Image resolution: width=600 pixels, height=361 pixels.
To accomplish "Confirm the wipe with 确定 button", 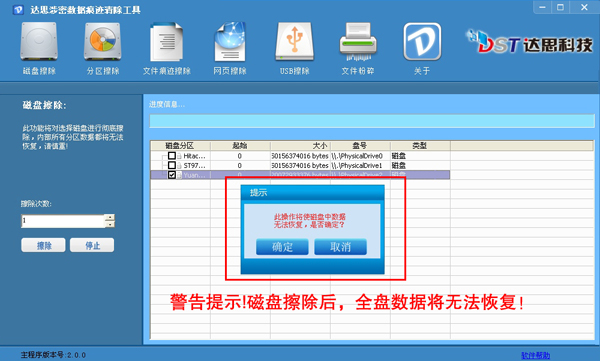I will coord(282,247).
